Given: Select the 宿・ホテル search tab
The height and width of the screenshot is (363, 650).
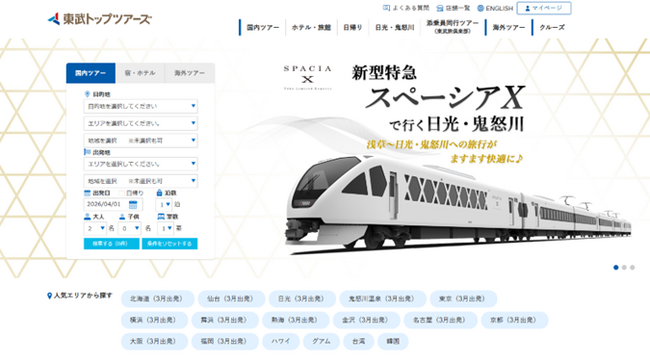Looking at the screenshot, I should pyautogui.click(x=140, y=73).
